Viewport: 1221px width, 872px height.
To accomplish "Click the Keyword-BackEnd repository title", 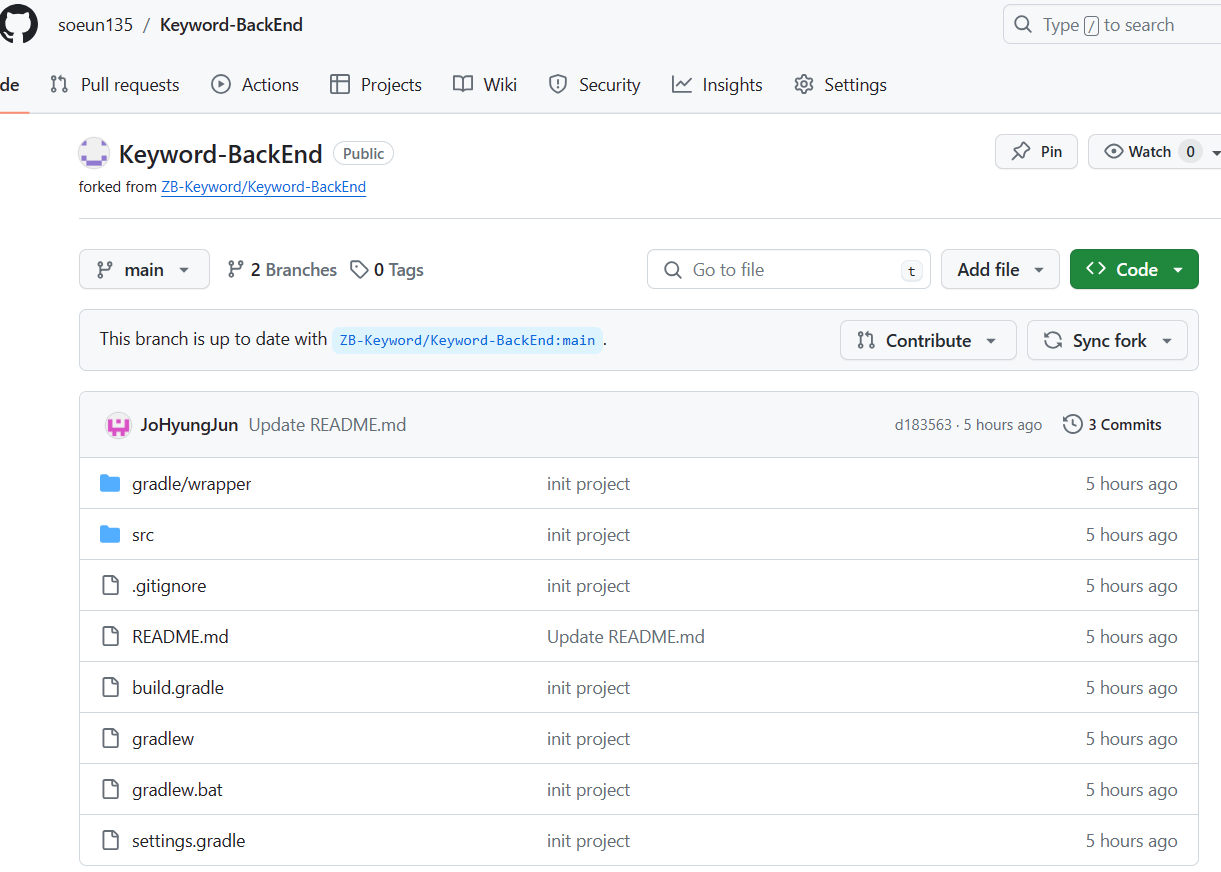I will point(220,154).
